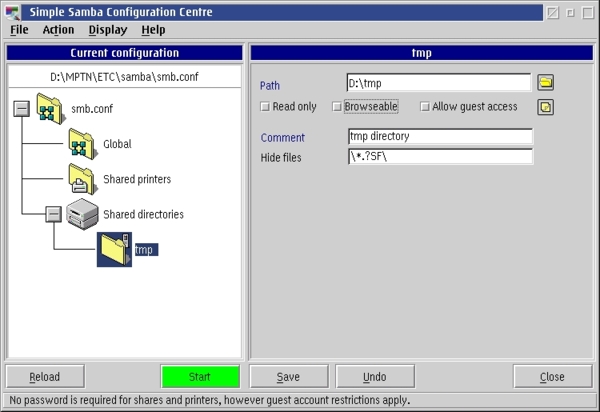
Task: Select the tmp share folder icon
Action: tap(114, 249)
